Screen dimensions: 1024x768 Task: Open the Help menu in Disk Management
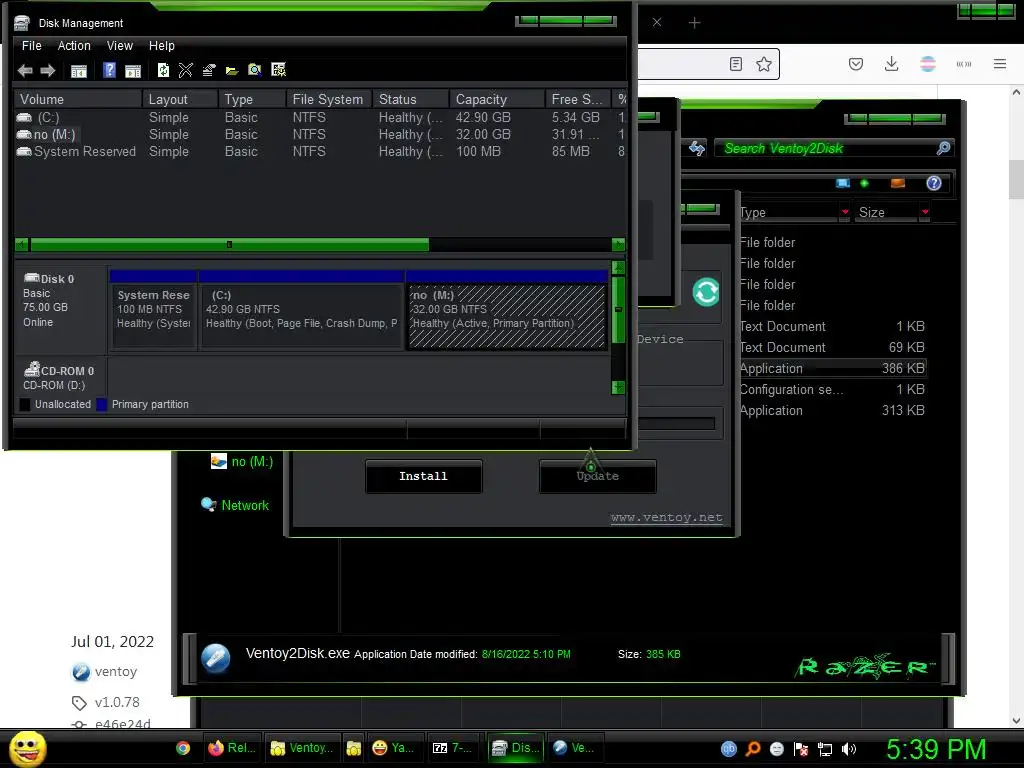161,46
